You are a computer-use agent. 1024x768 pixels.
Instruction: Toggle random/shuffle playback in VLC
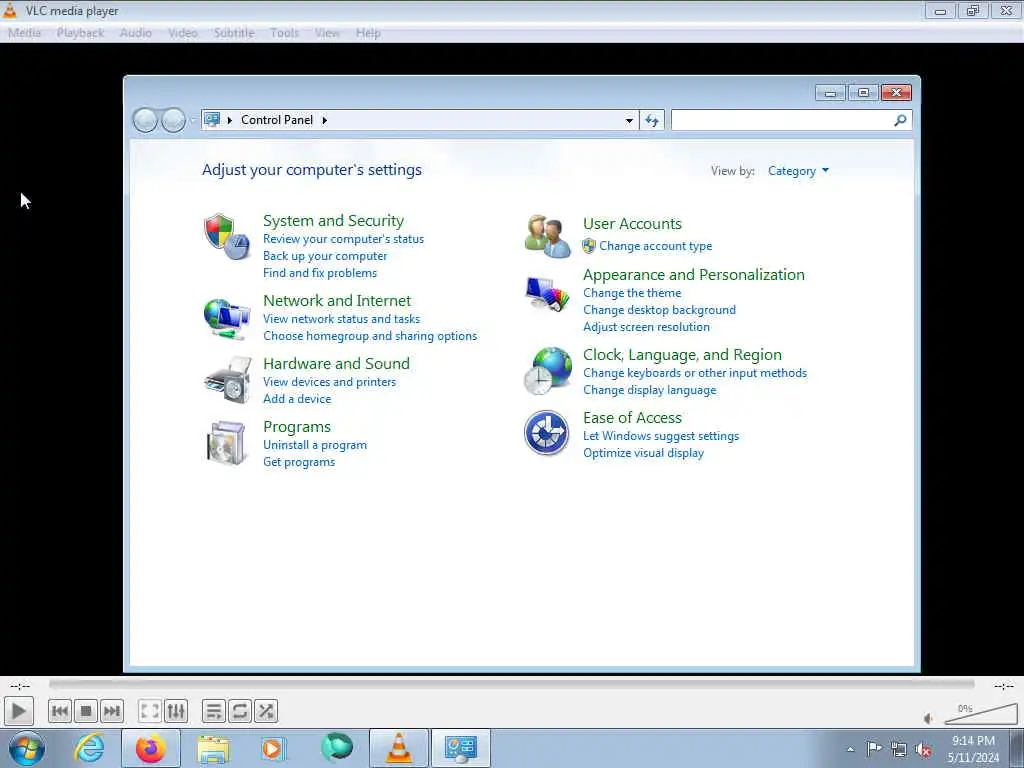coord(266,711)
